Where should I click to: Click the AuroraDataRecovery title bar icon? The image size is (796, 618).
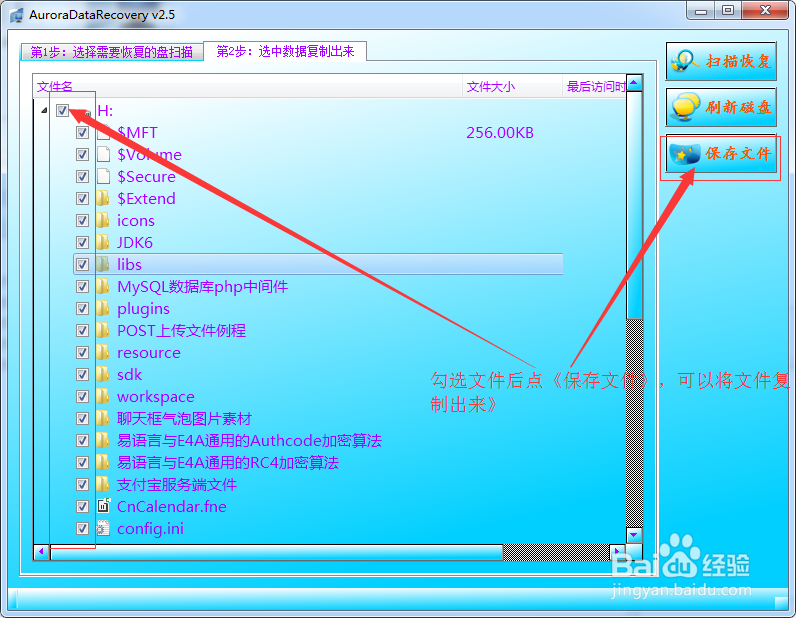click(16, 15)
